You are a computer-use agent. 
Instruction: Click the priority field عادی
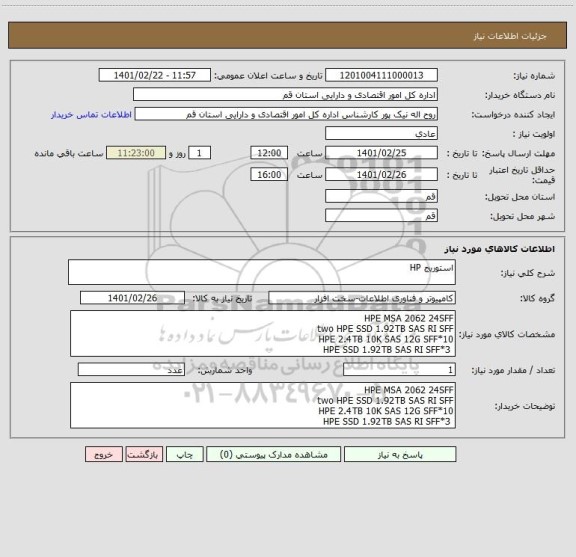point(381,133)
